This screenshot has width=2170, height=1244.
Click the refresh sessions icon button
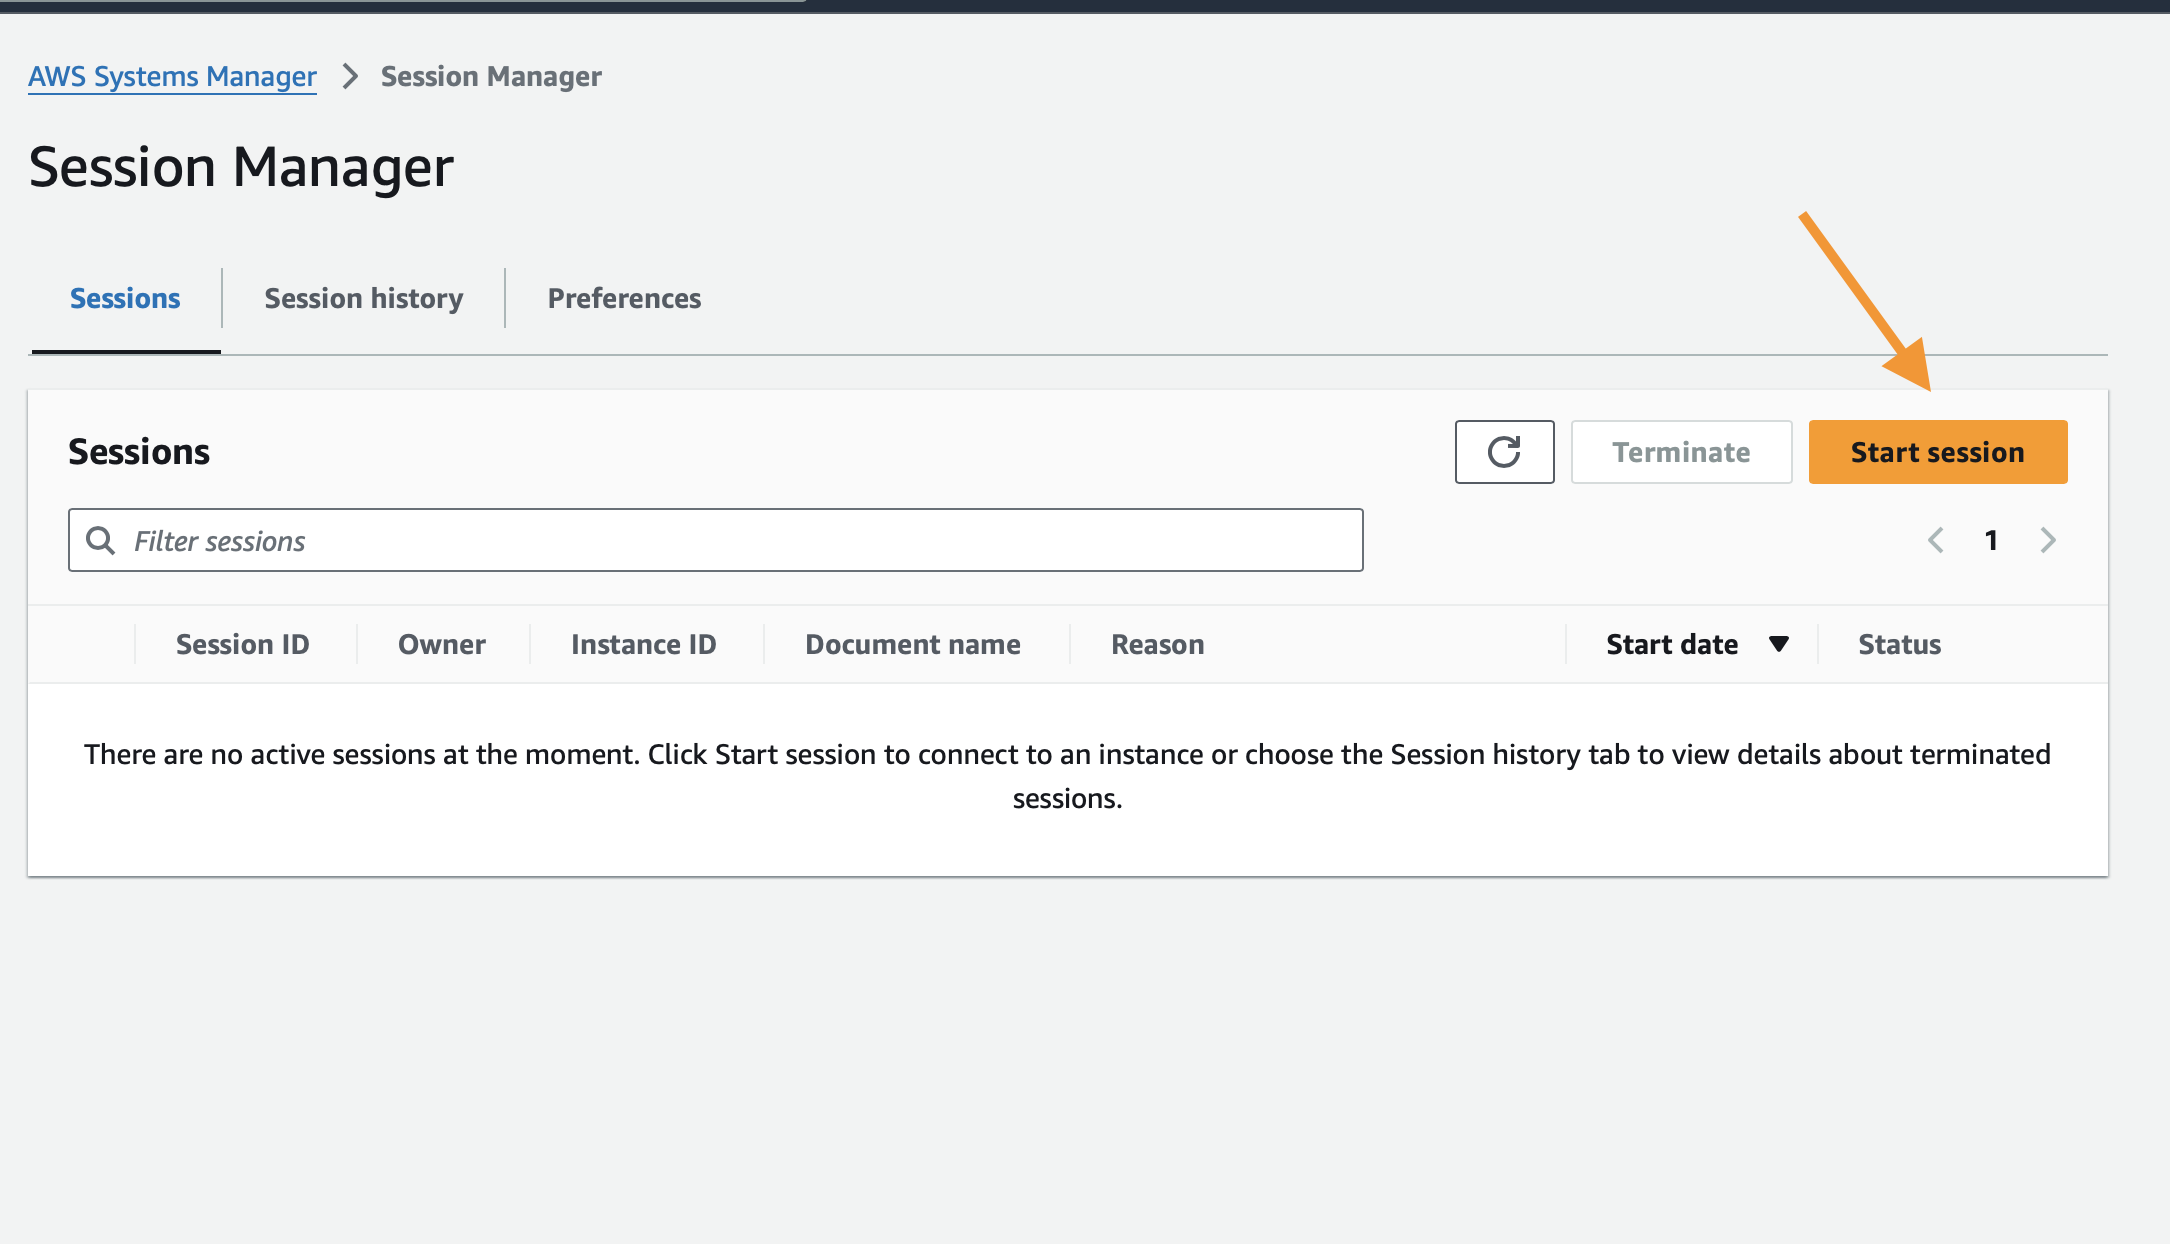1504,452
